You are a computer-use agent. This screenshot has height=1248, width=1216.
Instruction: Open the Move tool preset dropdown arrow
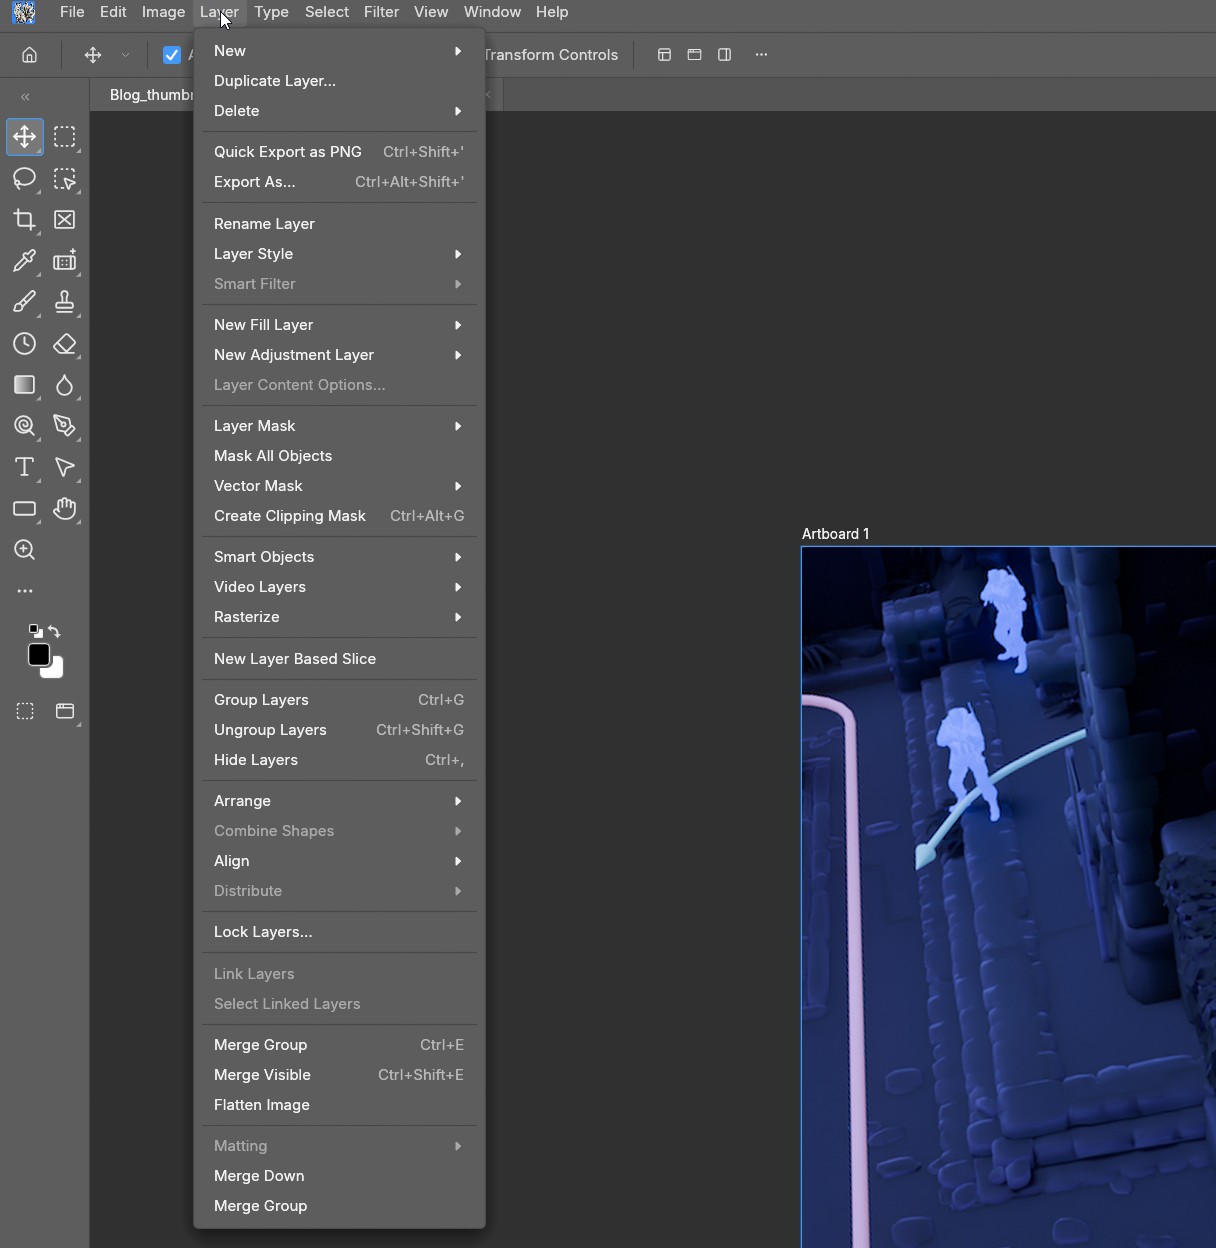tap(125, 55)
